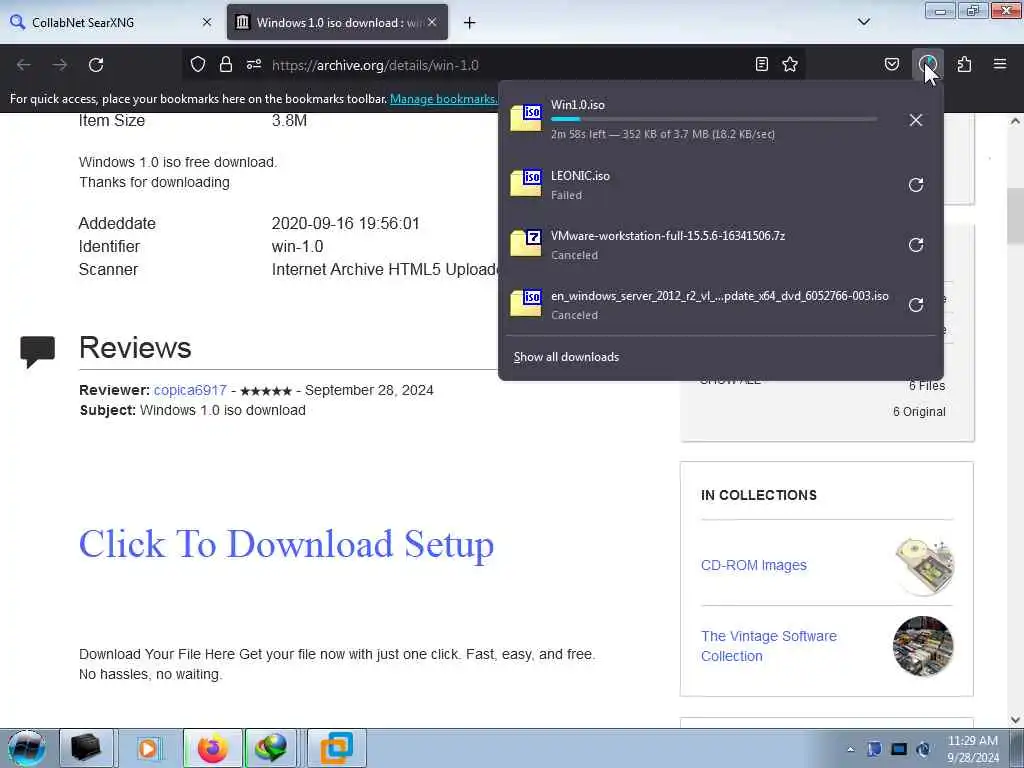Open the Extensions puzzle icon
This screenshot has height=768, width=1024.
click(964, 64)
